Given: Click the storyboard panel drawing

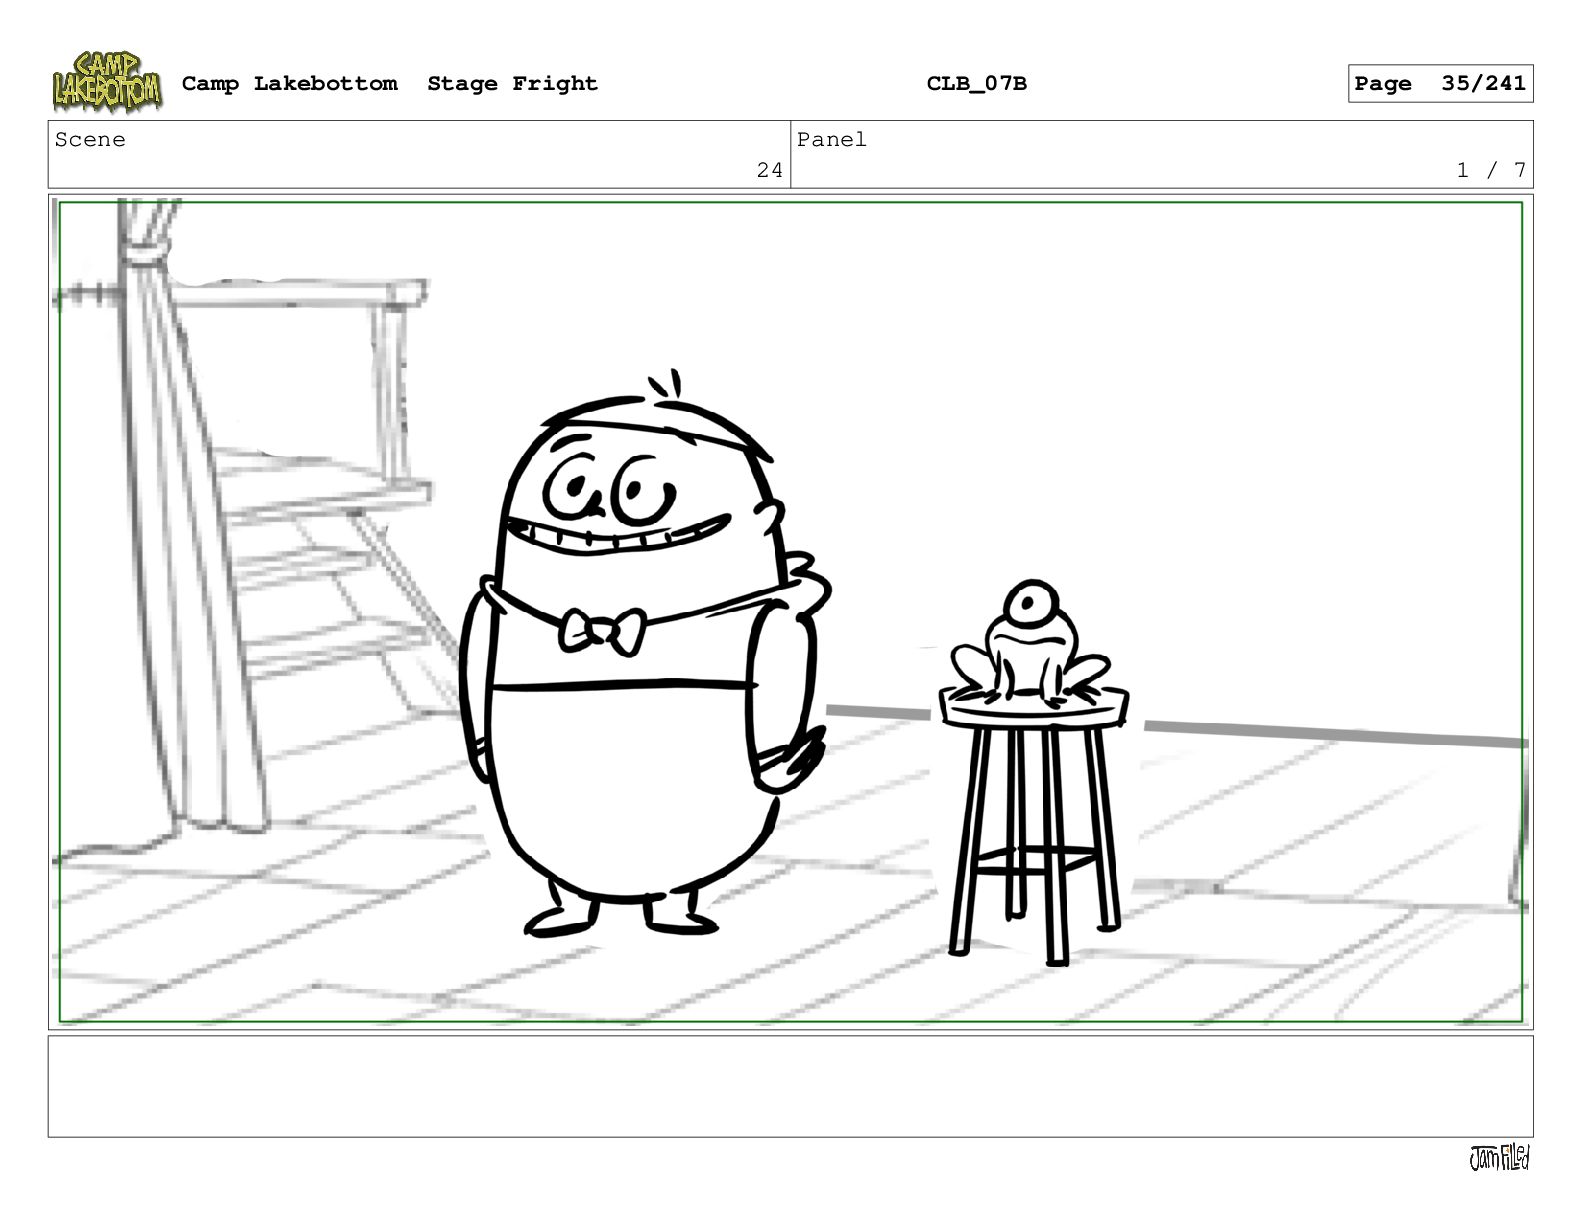Looking at the screenshot, I should (790, 612).
